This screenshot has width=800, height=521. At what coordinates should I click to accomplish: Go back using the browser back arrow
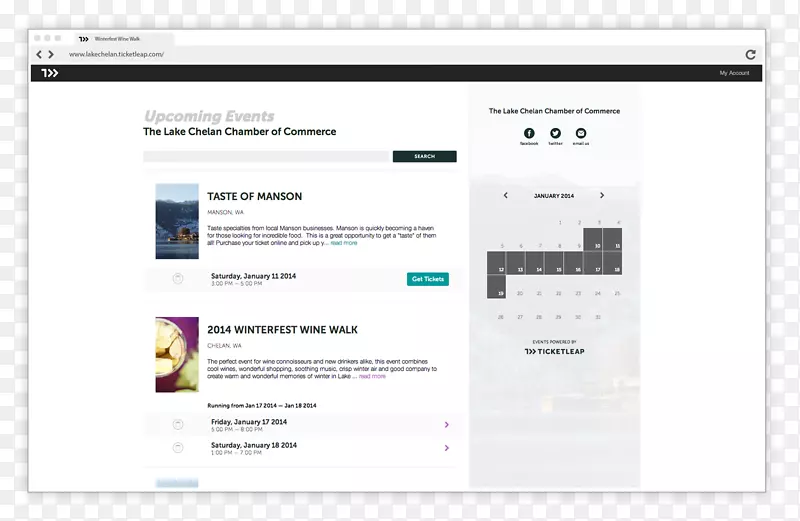(x=40, y=54)
